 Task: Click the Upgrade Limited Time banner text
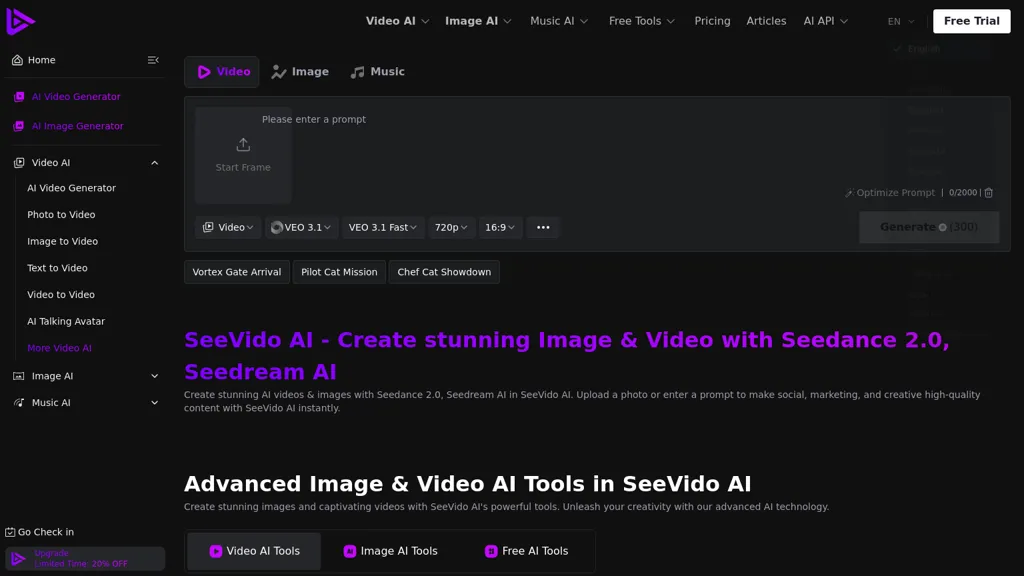click(x=80, y=559)
